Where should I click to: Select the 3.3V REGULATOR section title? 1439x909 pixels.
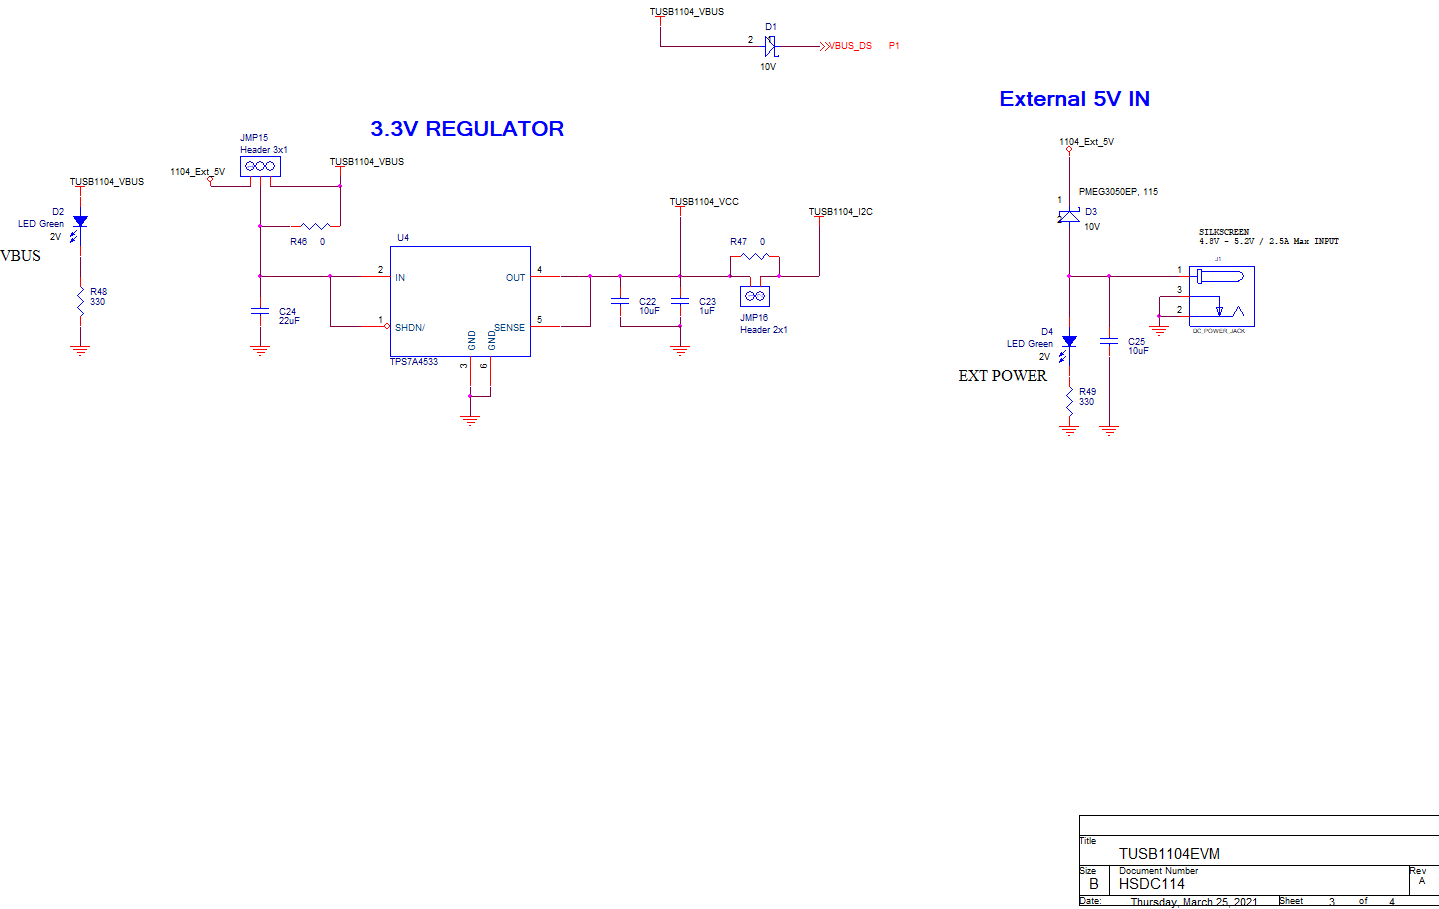tap(467, 128)
